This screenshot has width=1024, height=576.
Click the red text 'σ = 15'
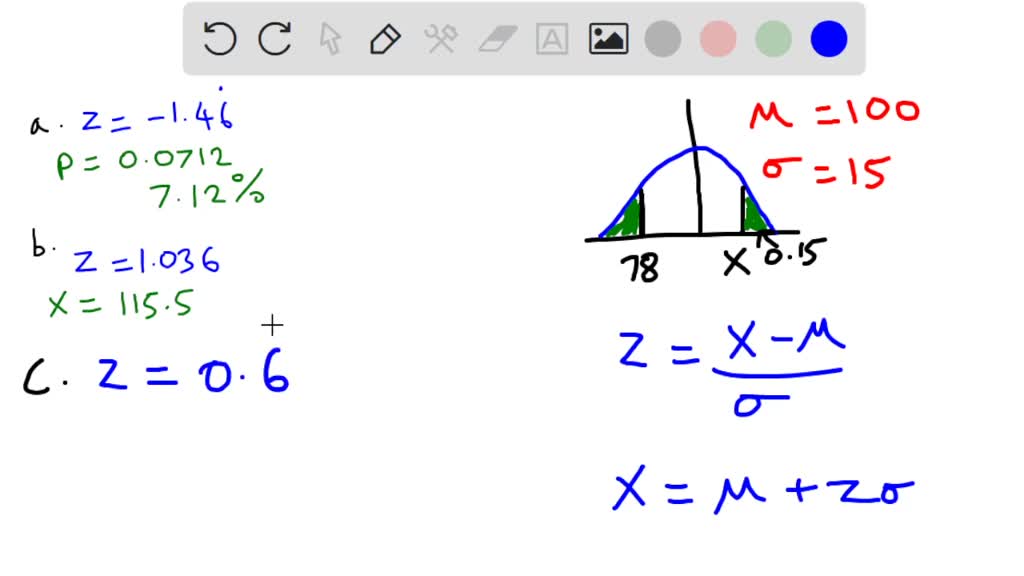click(x=825, y=172)
